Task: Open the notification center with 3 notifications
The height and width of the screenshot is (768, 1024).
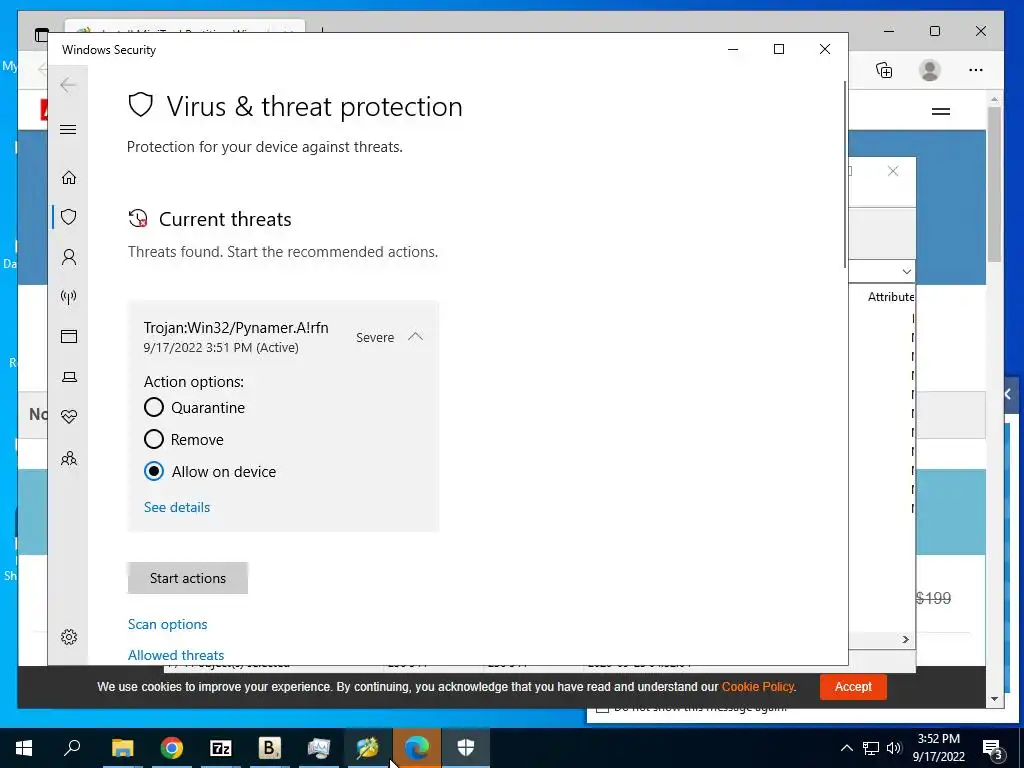Action: click(x=993, y=749)
